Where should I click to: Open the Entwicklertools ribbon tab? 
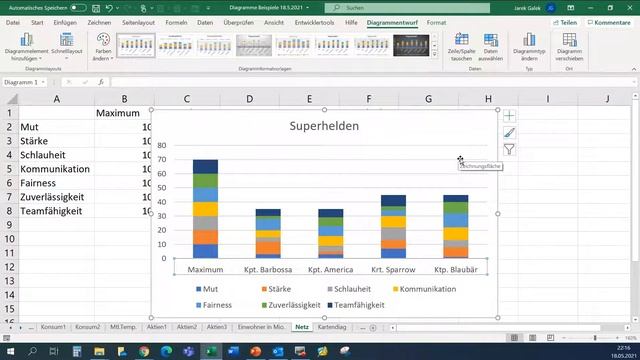(x=314, y=23)
